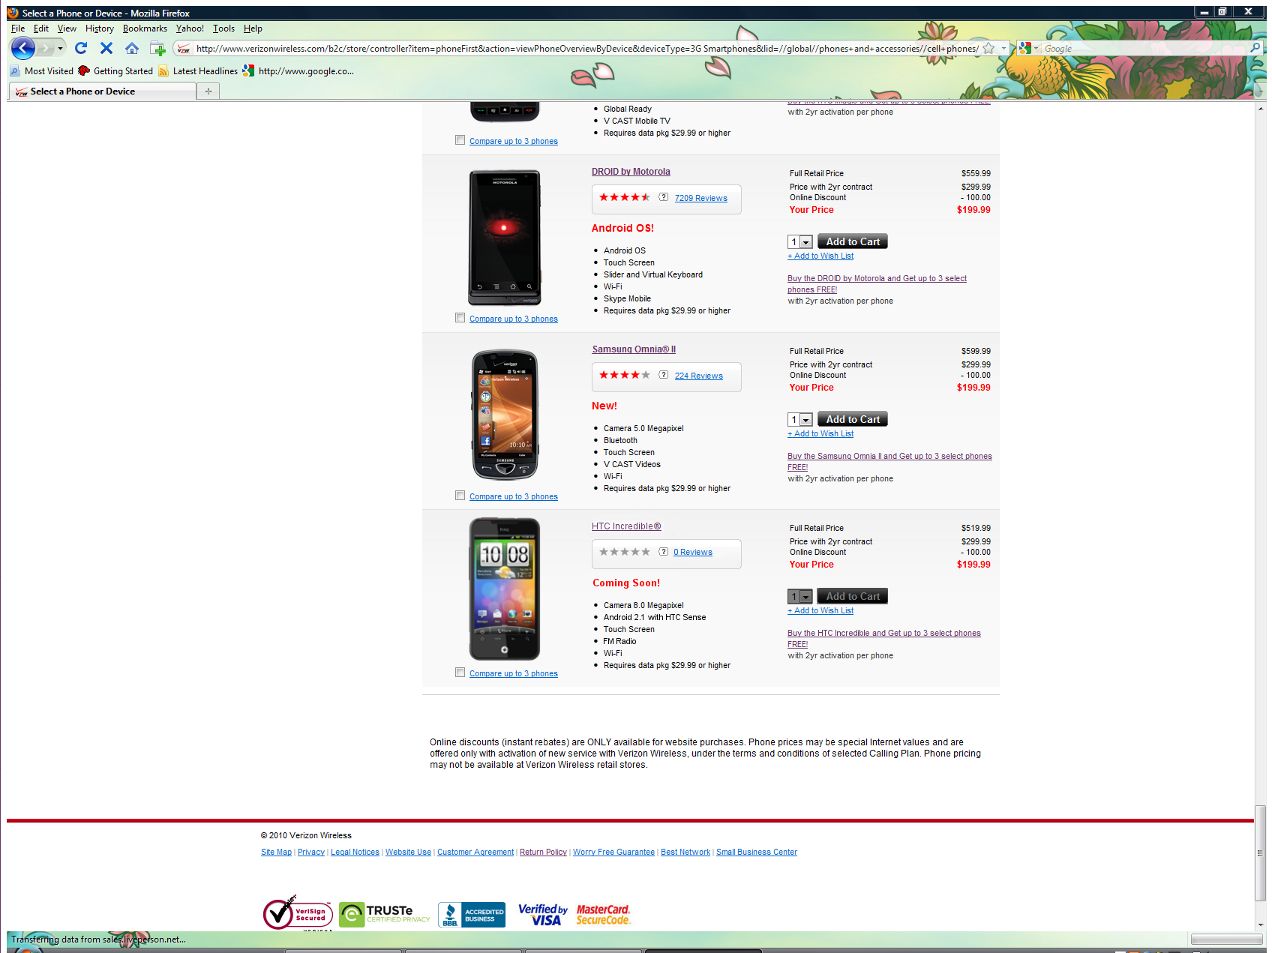Open the Most Visited bookmarks folder

pos(41,71)
